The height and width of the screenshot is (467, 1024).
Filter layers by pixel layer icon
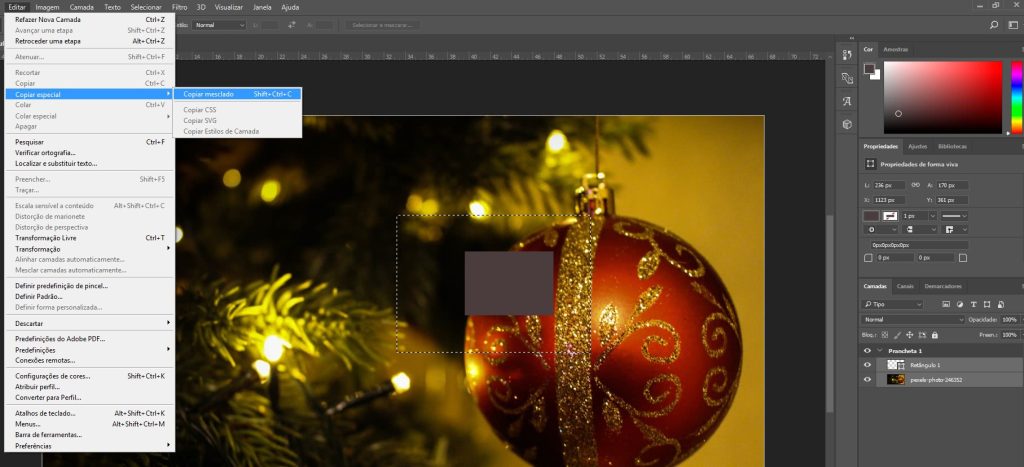point(946,304)
